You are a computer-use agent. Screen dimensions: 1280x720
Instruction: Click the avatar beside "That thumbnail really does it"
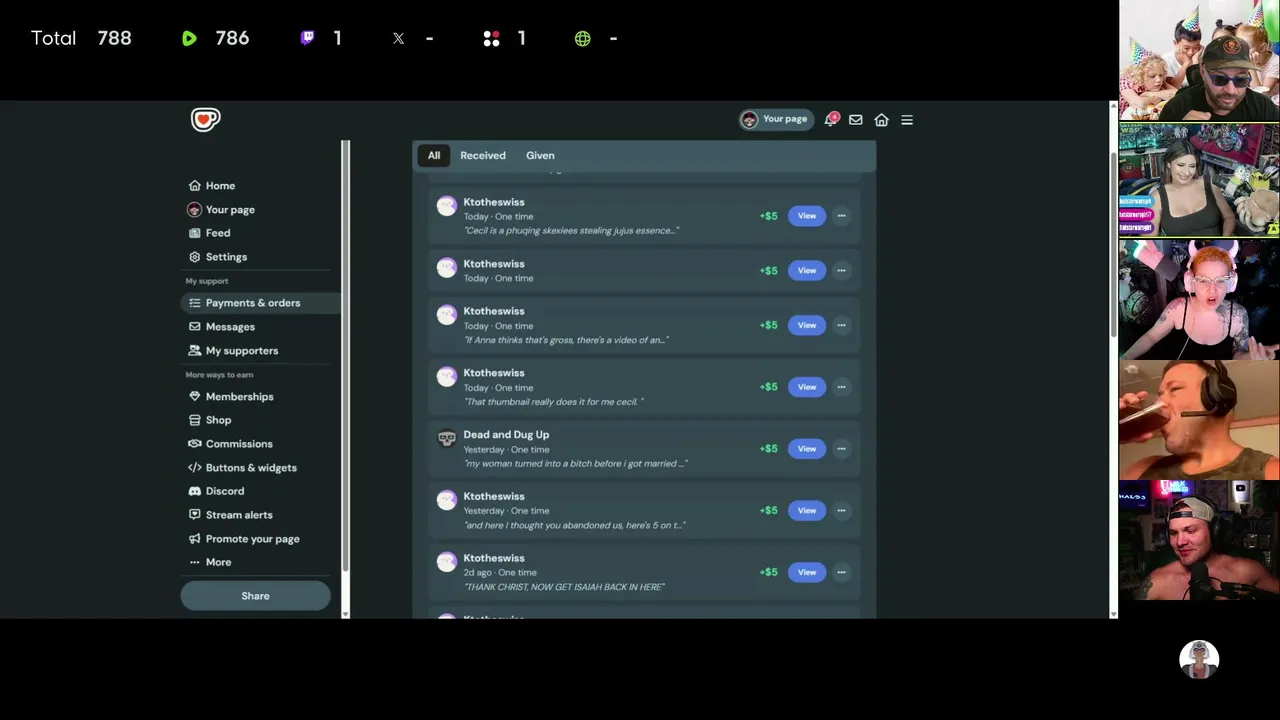tap(447, 377)
